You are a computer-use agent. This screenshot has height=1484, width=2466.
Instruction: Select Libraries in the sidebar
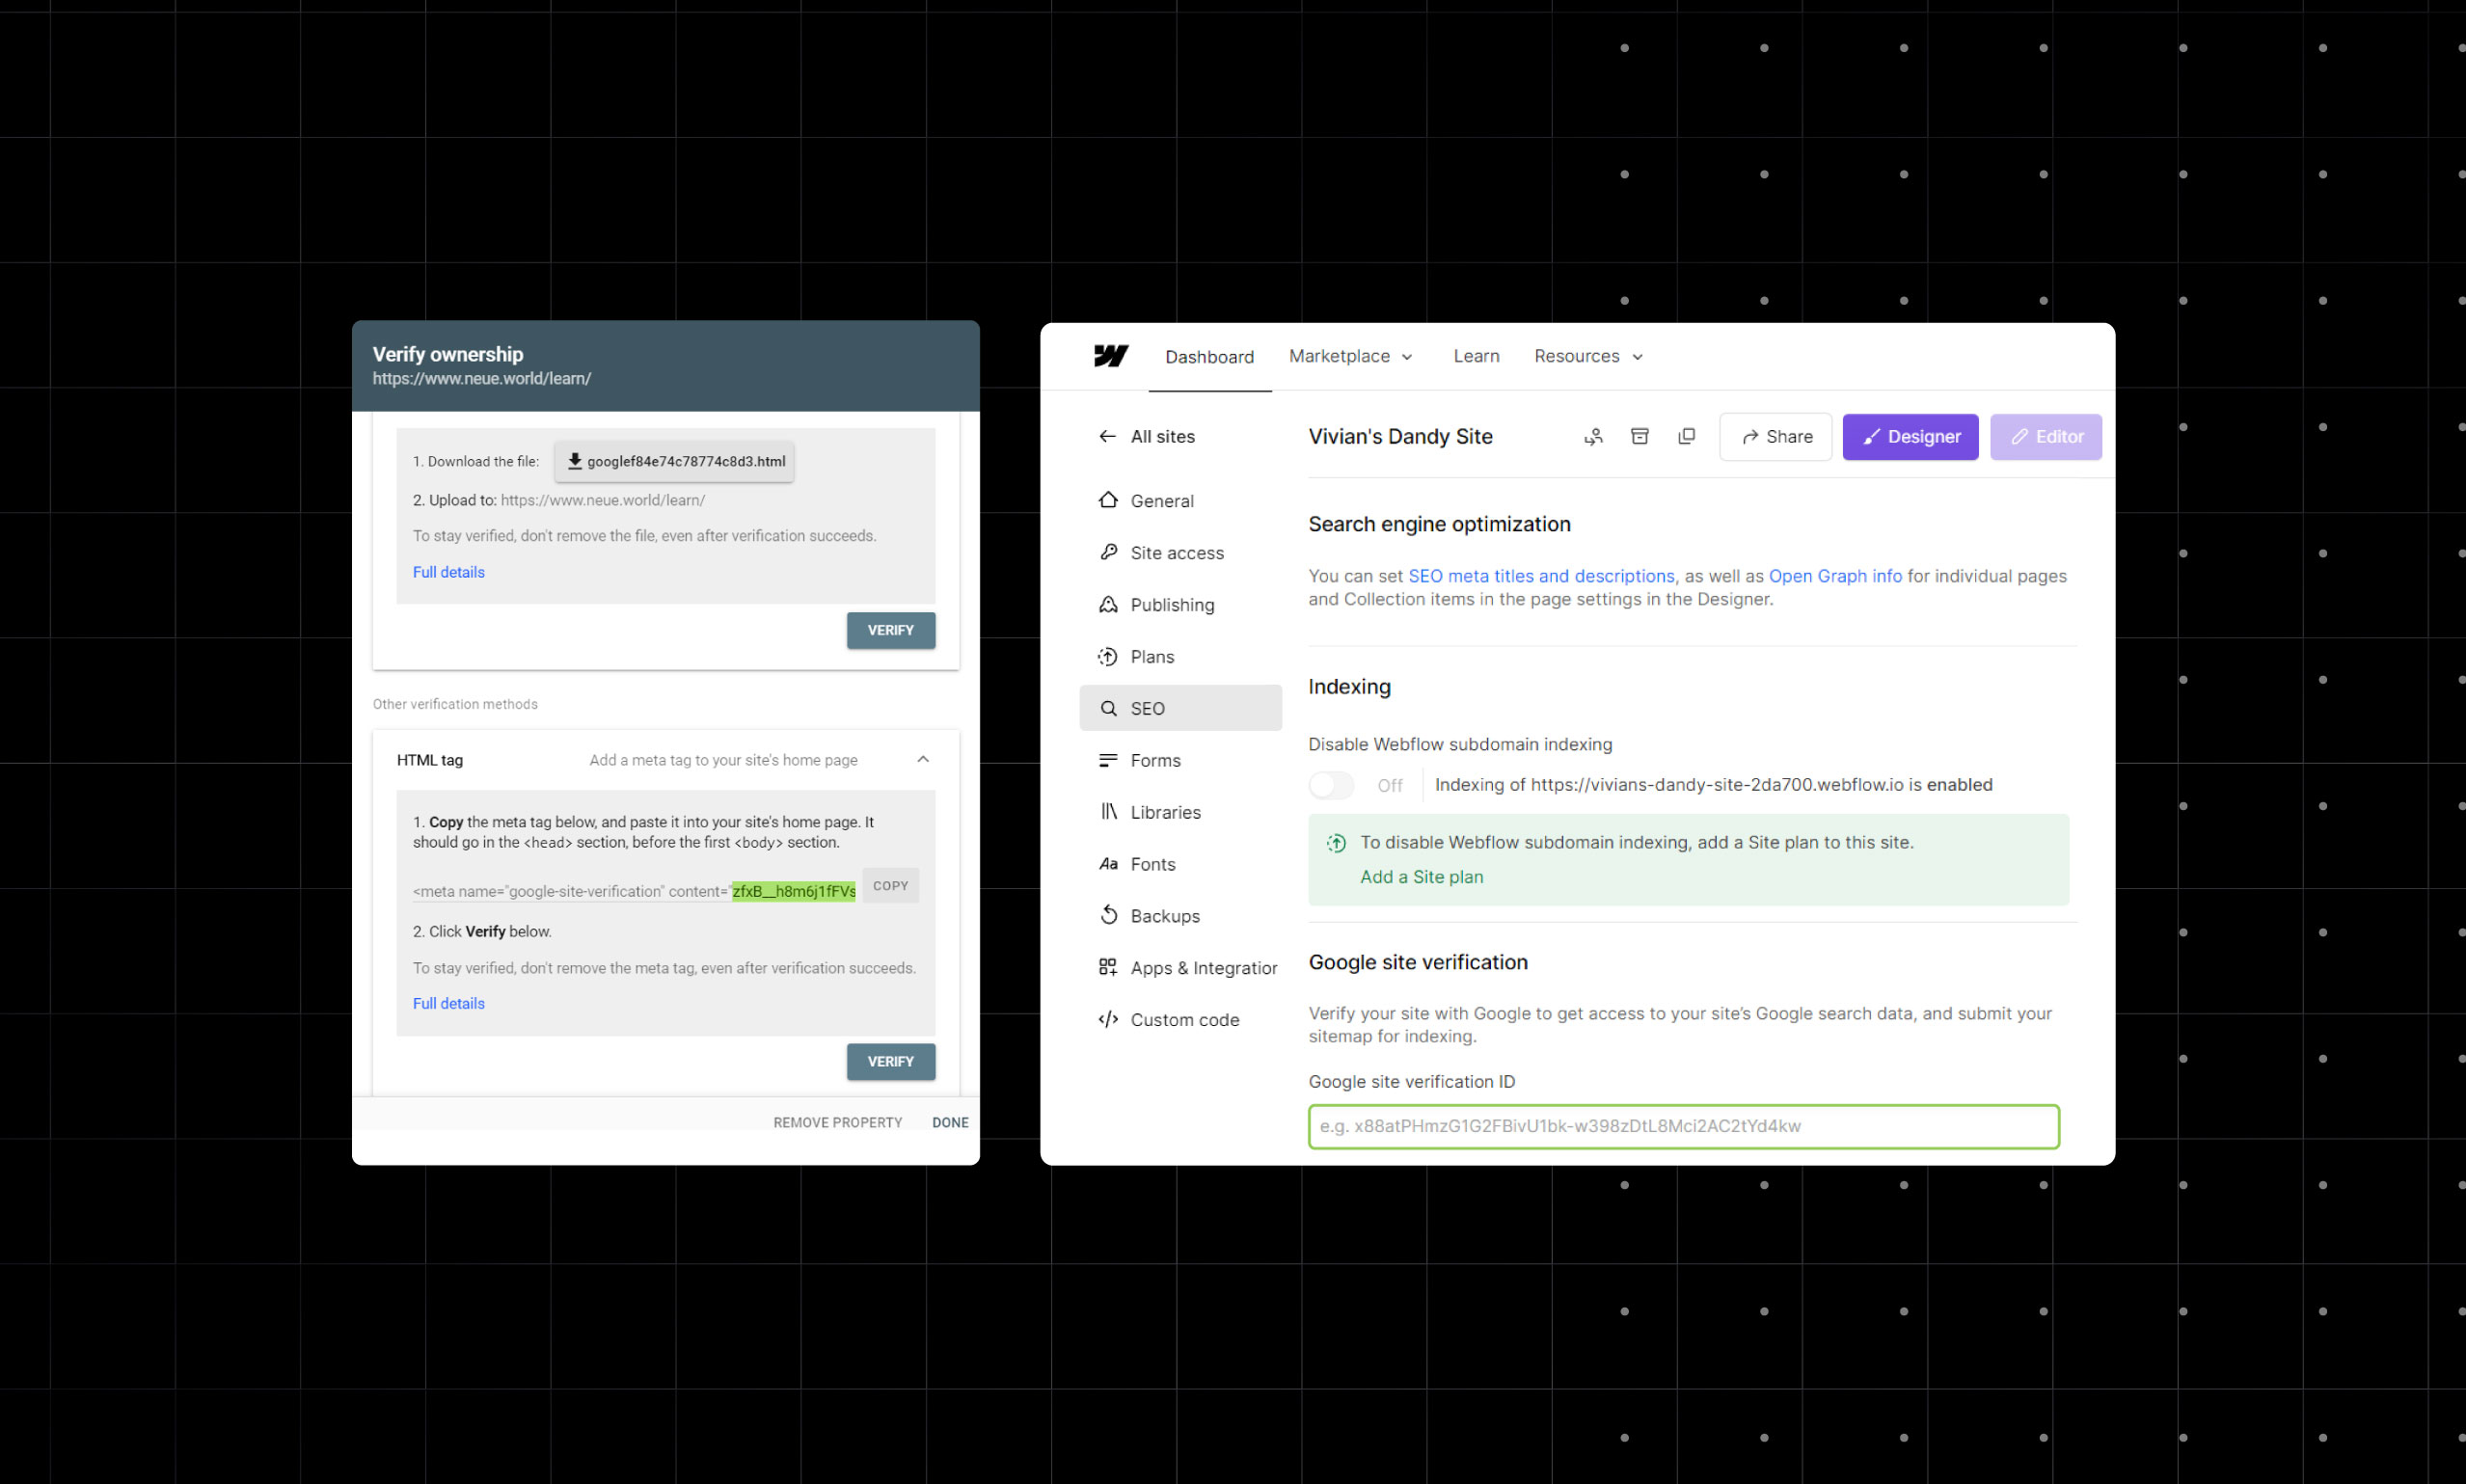1180,812
